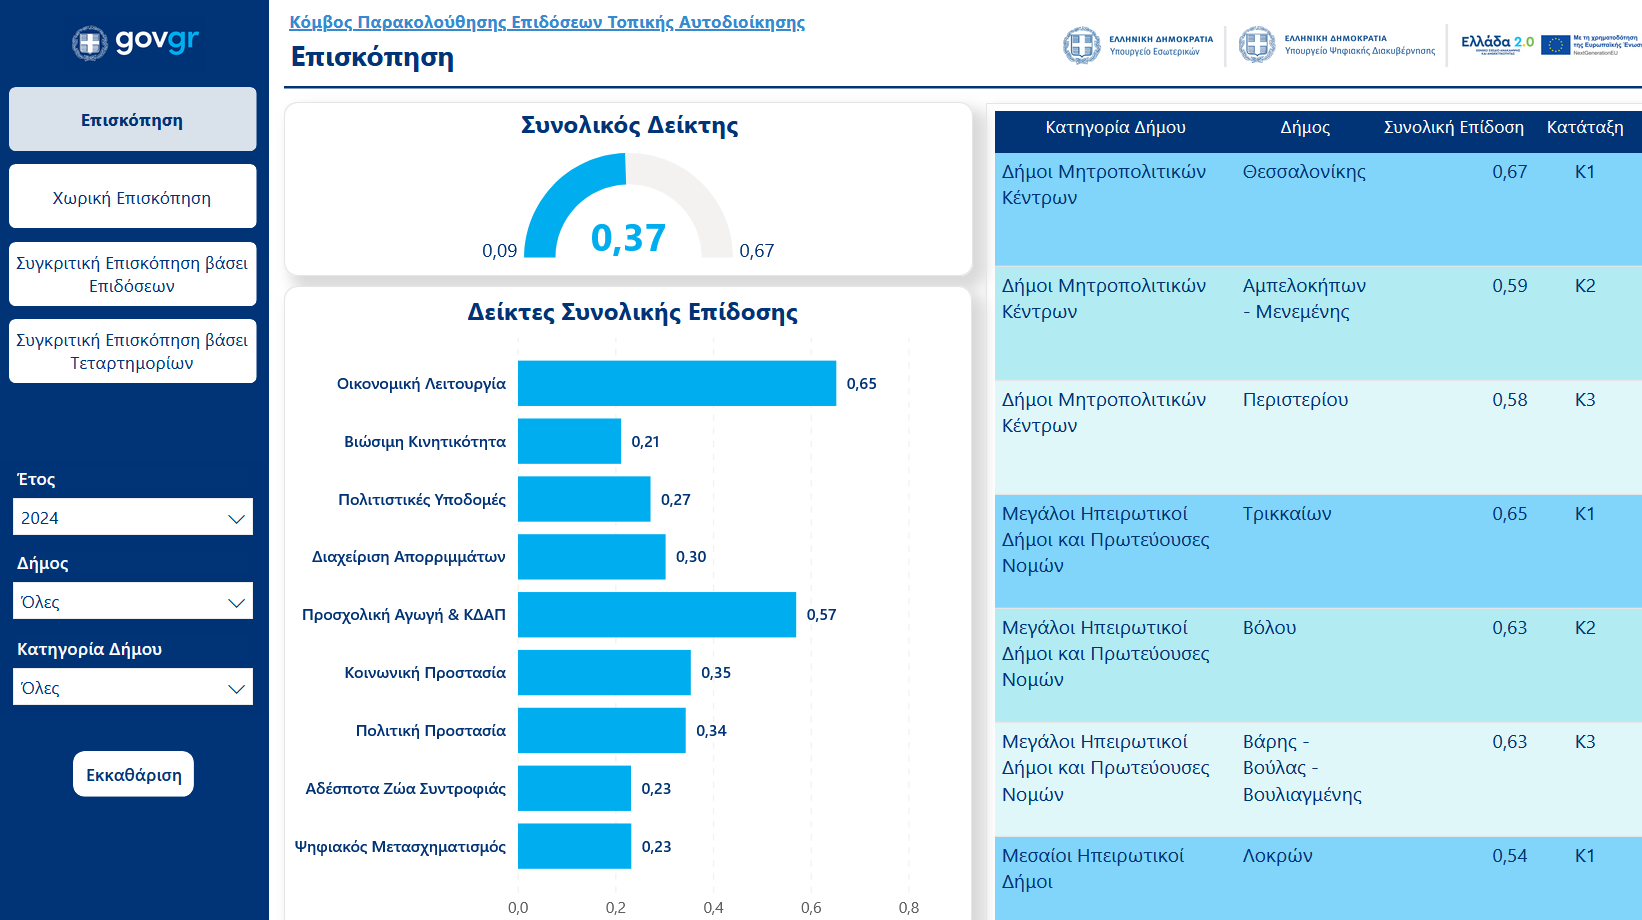1642x920 pixels.
Task: Go to Συγκριτική Επισκόπηση βάσει Τεταρτημορίων
Action: point(132,352)
